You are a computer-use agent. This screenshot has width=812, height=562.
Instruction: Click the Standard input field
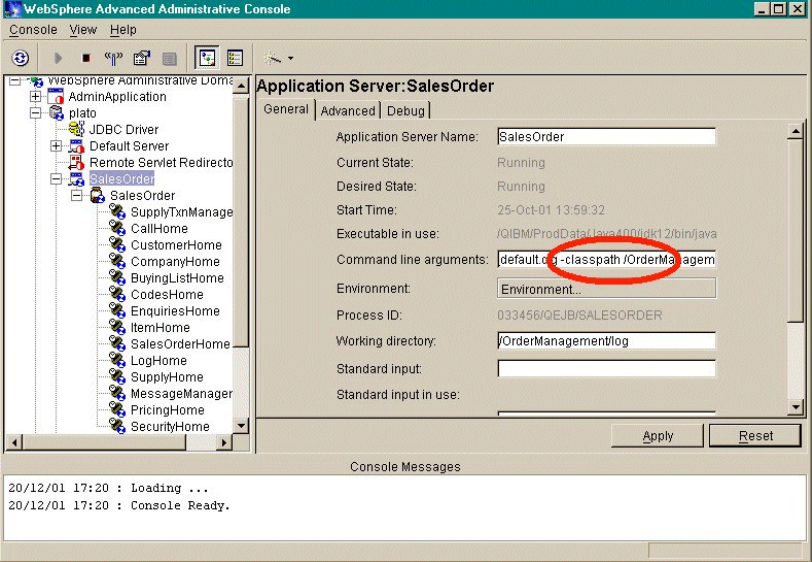click(x=606, y=368)
